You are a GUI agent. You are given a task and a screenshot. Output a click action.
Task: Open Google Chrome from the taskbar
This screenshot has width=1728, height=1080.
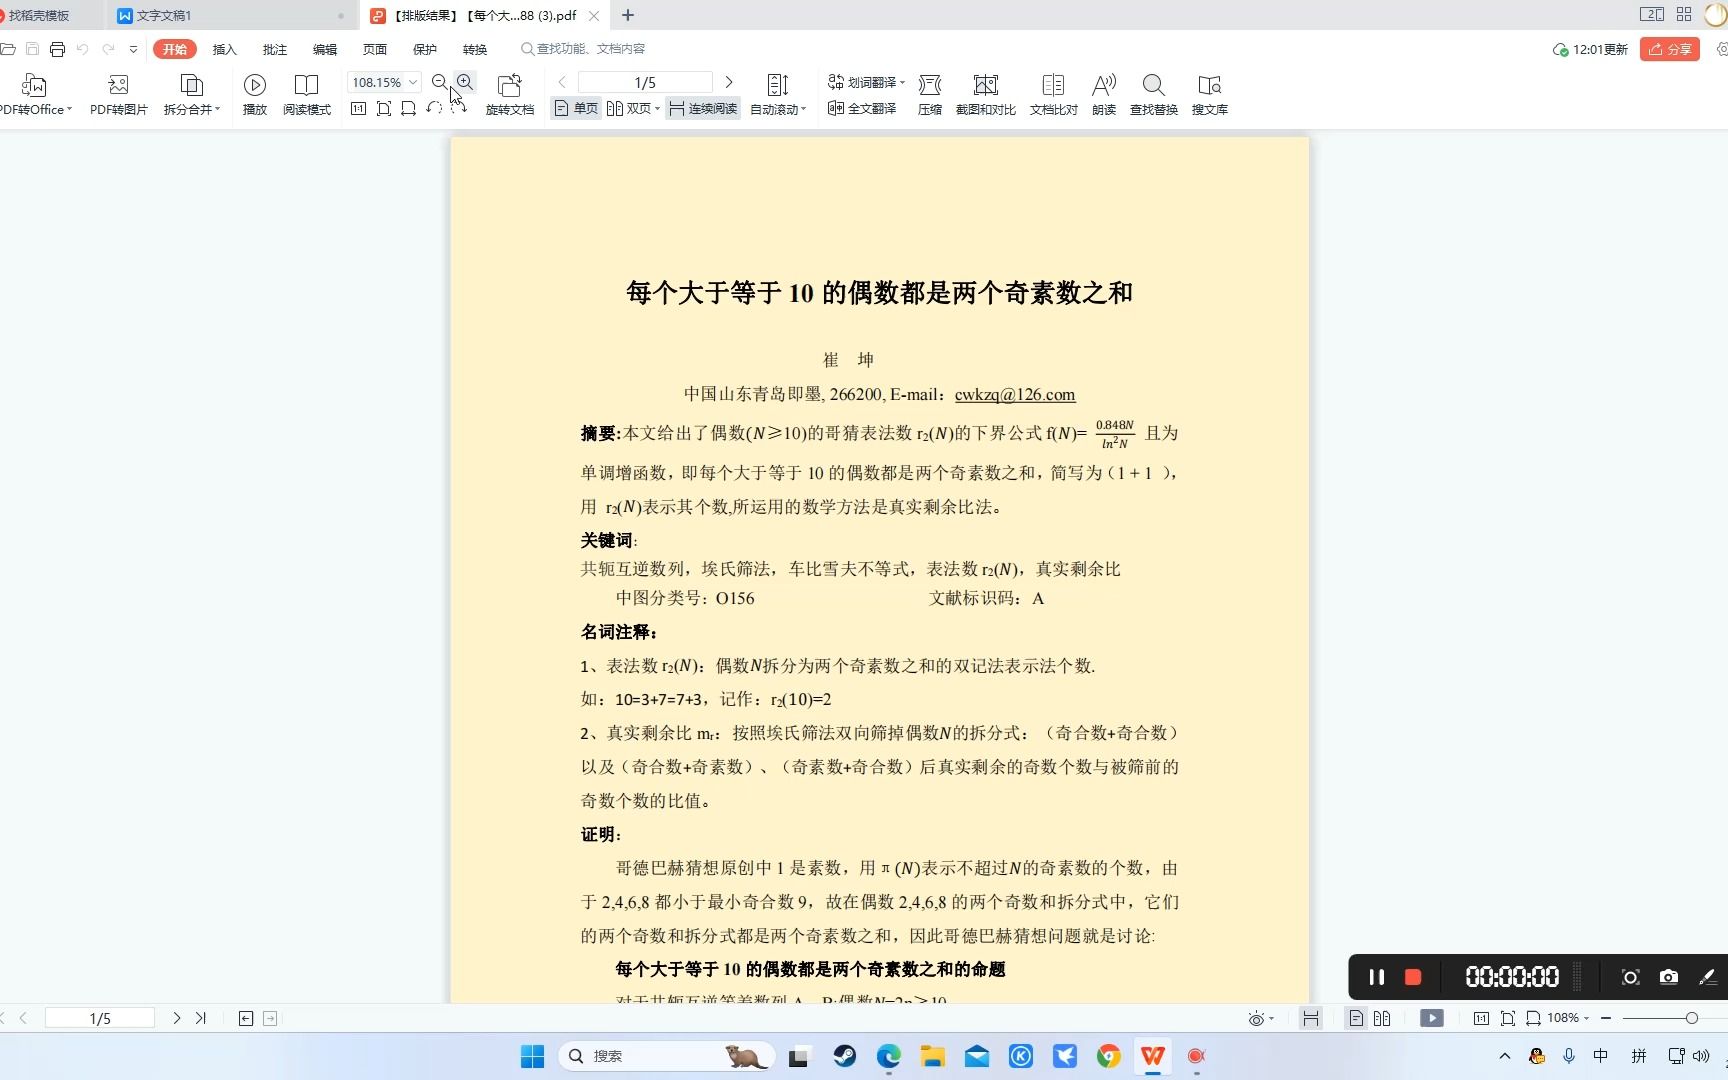[1108, 1056]
